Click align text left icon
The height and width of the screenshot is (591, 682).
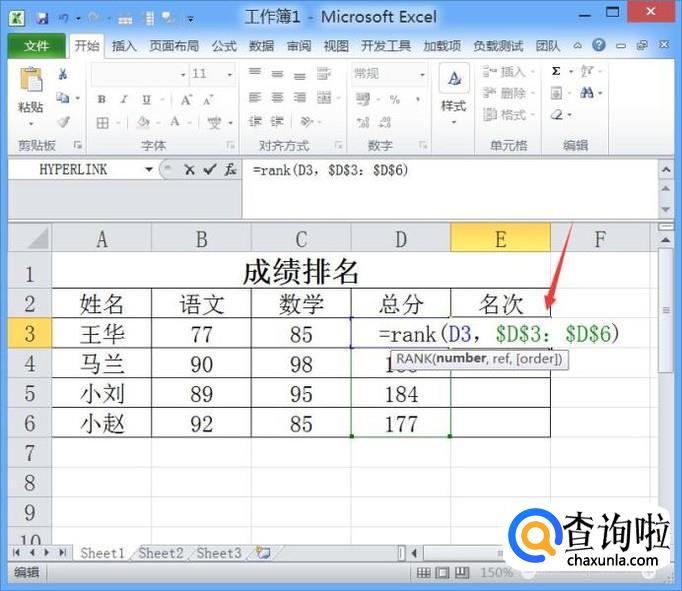(255, 98)
